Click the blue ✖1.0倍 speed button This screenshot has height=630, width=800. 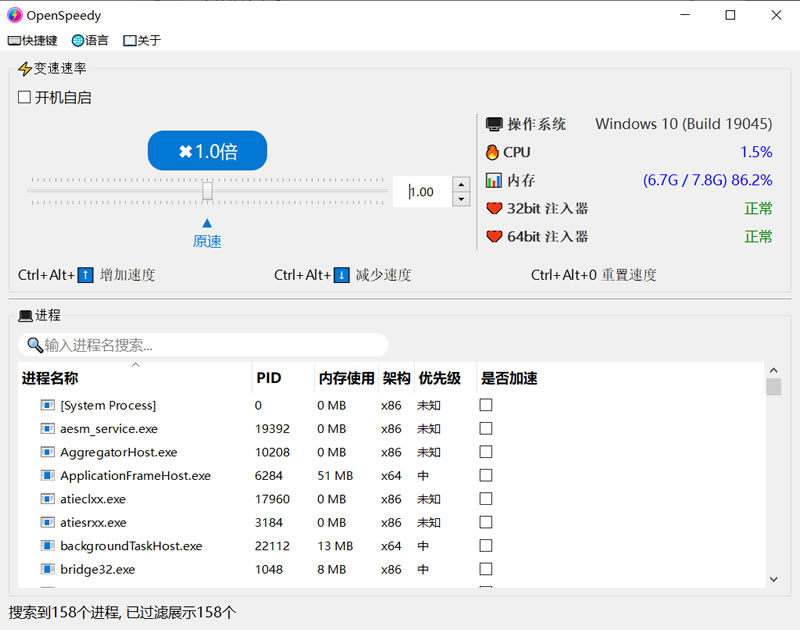tap(207, 150)
